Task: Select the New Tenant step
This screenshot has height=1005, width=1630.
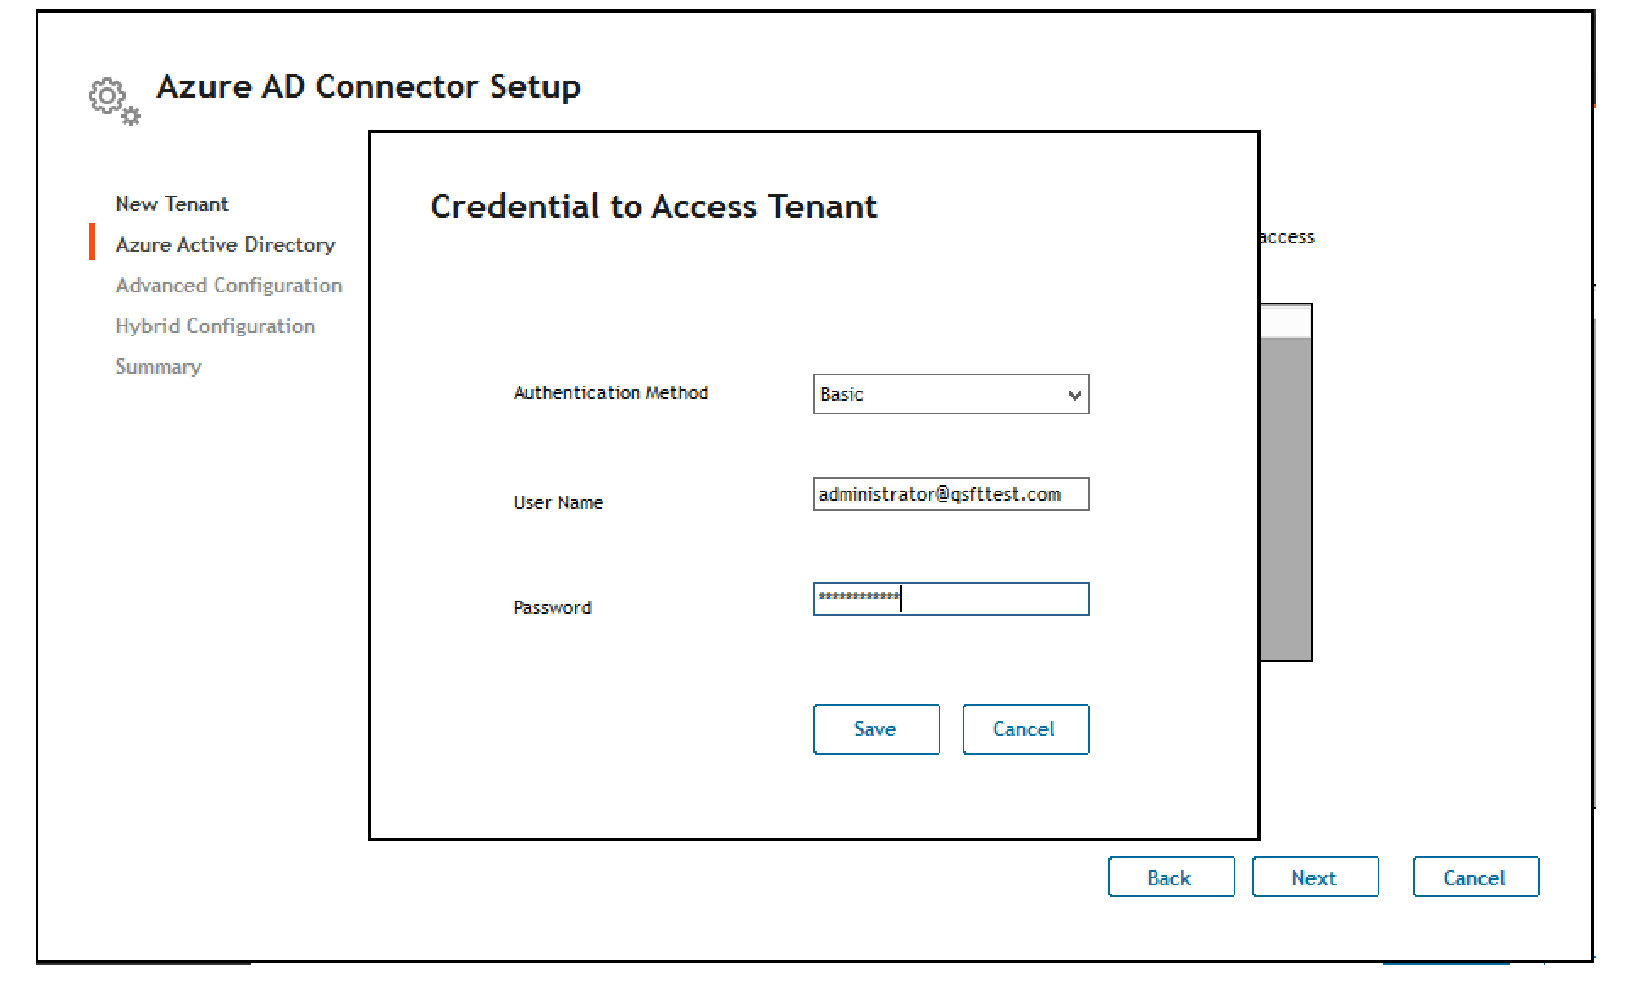Action: click(x=172, y=204)
